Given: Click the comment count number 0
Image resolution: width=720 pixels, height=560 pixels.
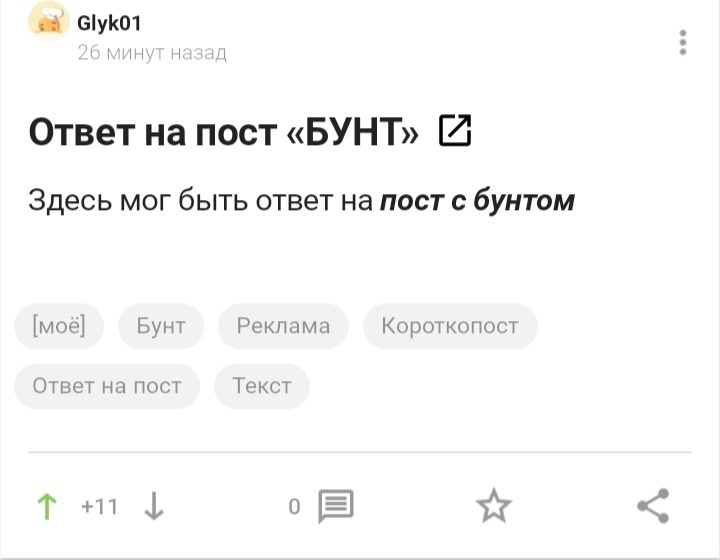Looking at the screenshot, I should tap(294, 507).
